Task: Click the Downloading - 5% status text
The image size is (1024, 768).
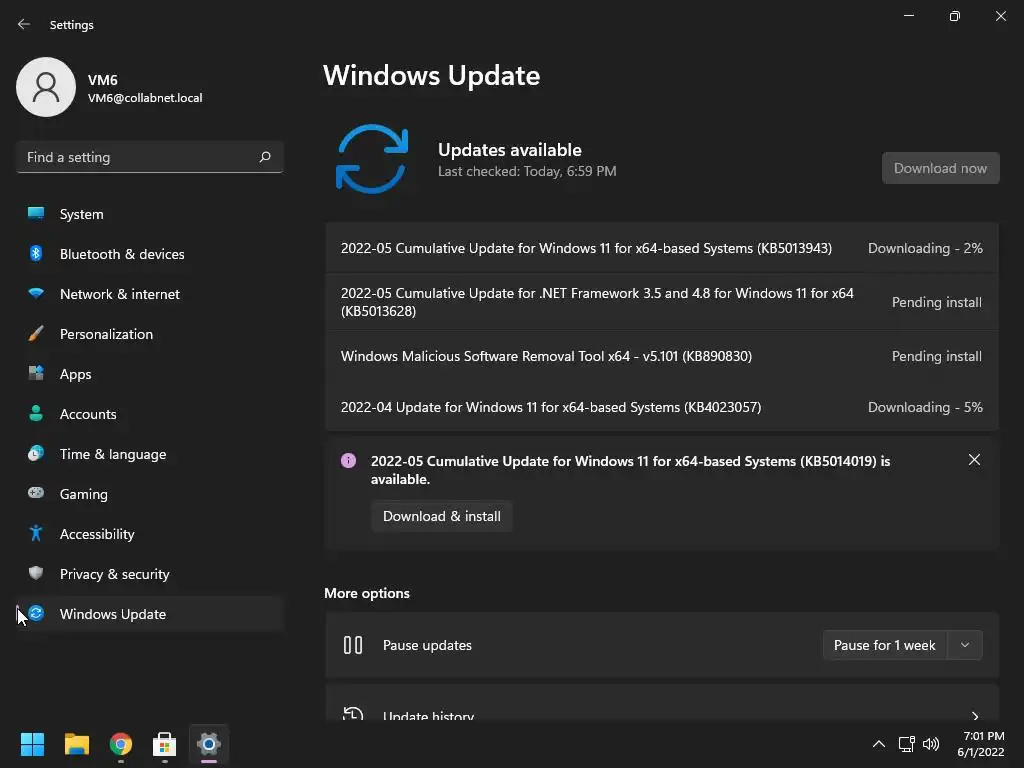Action: pos(925,407)
